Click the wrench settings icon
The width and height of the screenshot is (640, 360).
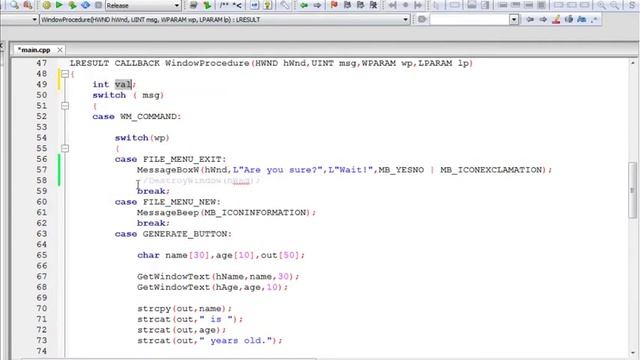click(x=284, y=5)
